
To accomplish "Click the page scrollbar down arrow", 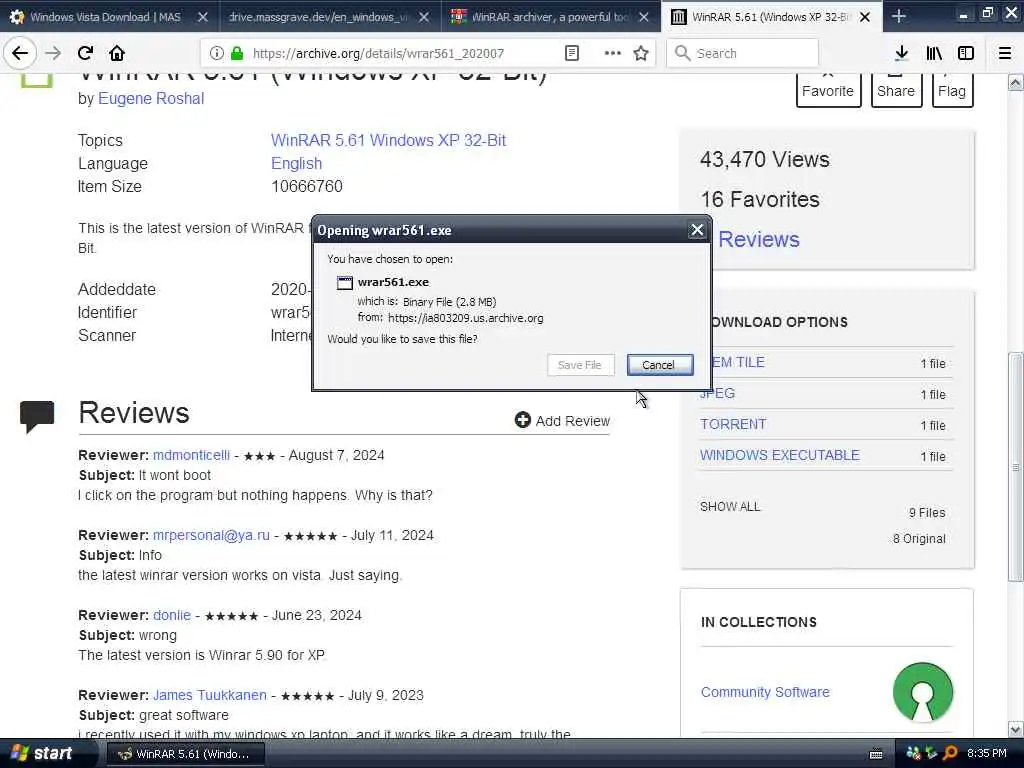I will [x=1016, y=729].
